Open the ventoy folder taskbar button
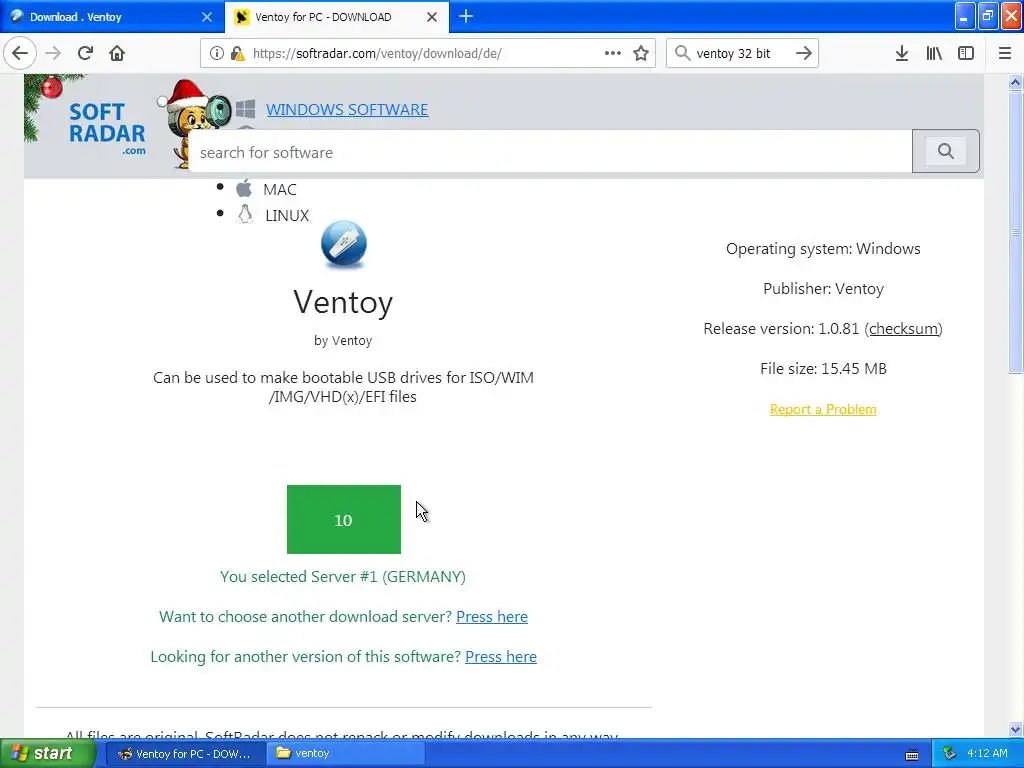Image resolution: width=1024 pixels, height=768 pixels. (346, 754)
